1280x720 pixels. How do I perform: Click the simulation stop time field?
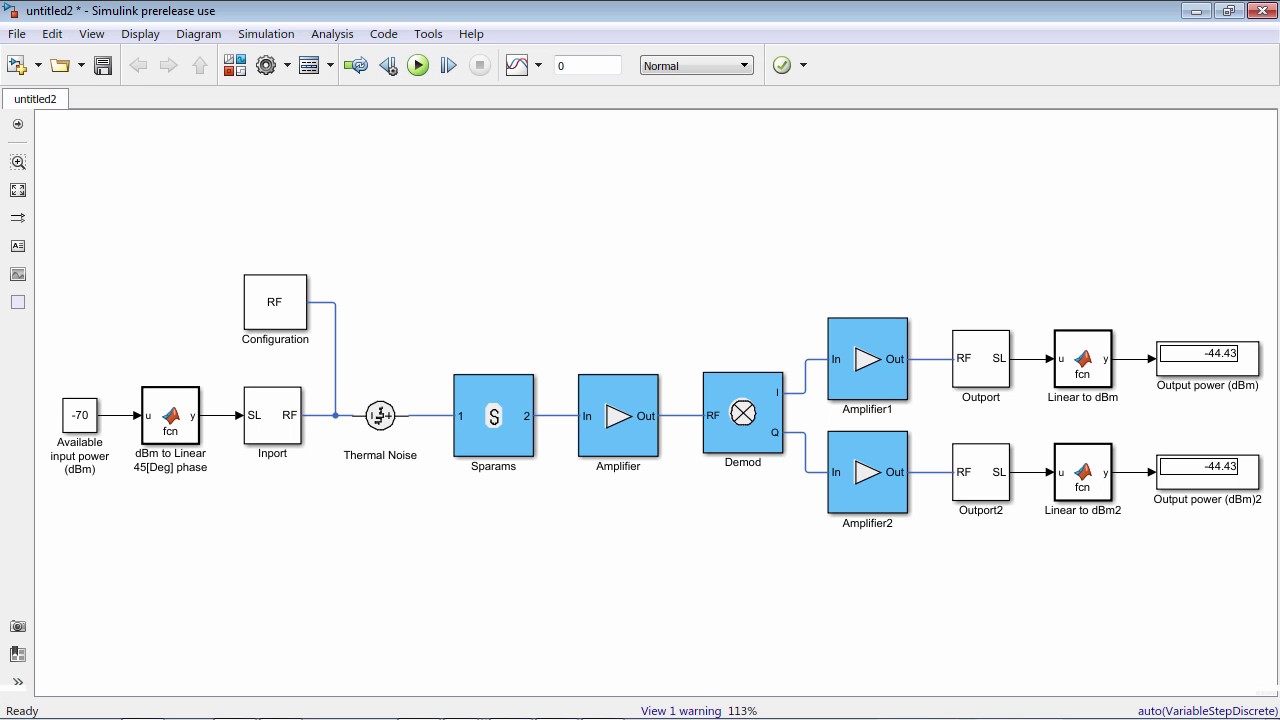click(588, 65)
